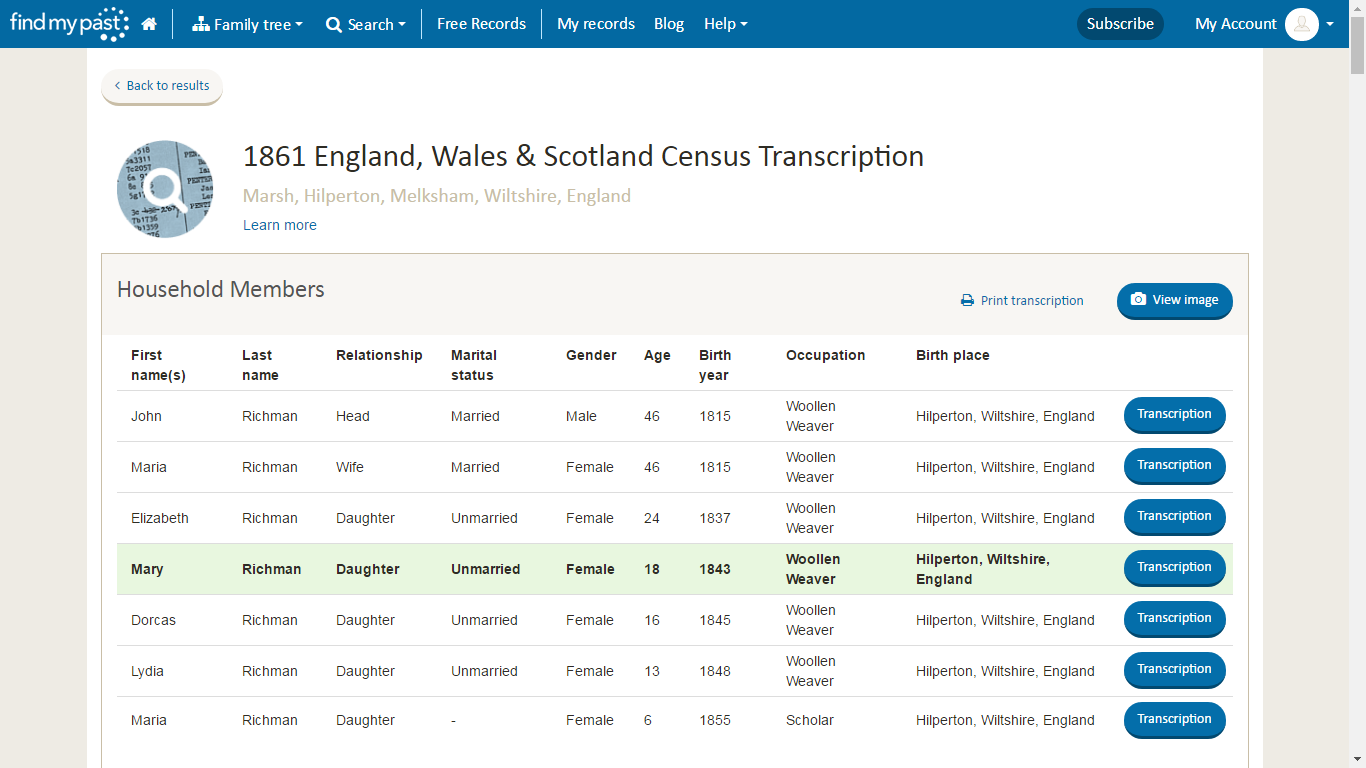Screen dimensions: 1366x768
Task: Open the Help dropdown menu
Action: pyautogui.click(x=725, y=24)
